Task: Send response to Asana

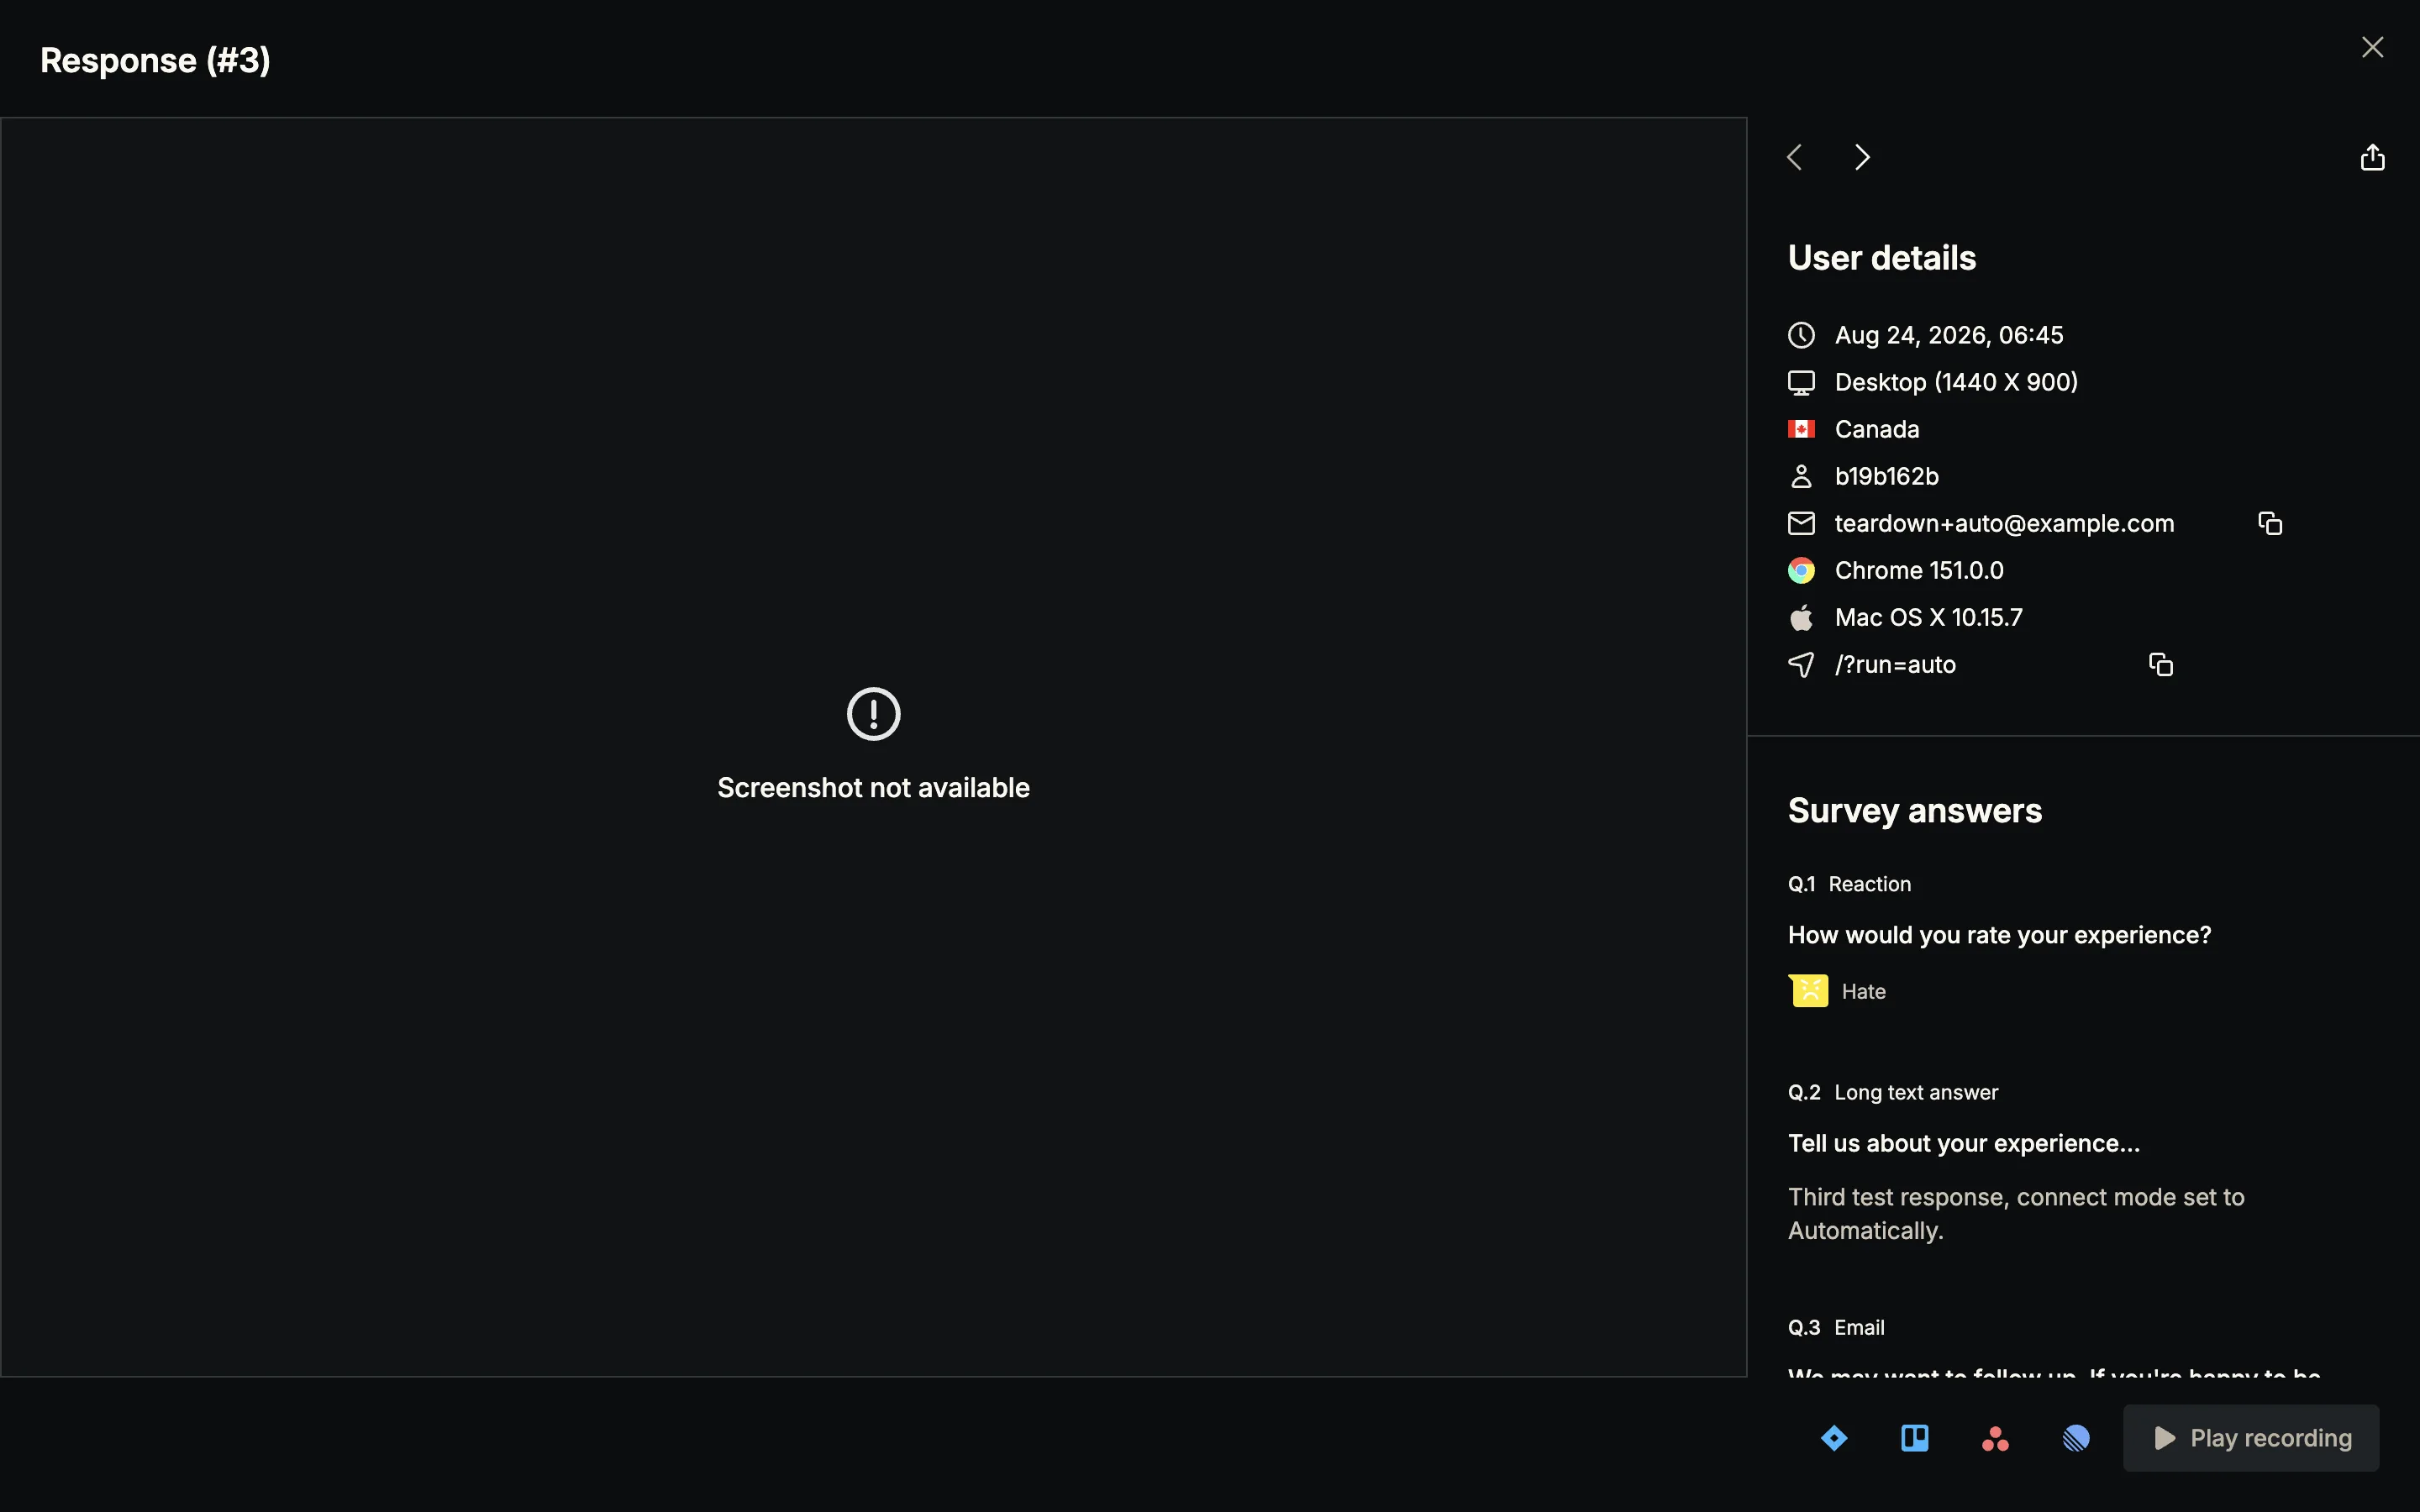Action: pyautogui.click(x=1995, y=1438)
